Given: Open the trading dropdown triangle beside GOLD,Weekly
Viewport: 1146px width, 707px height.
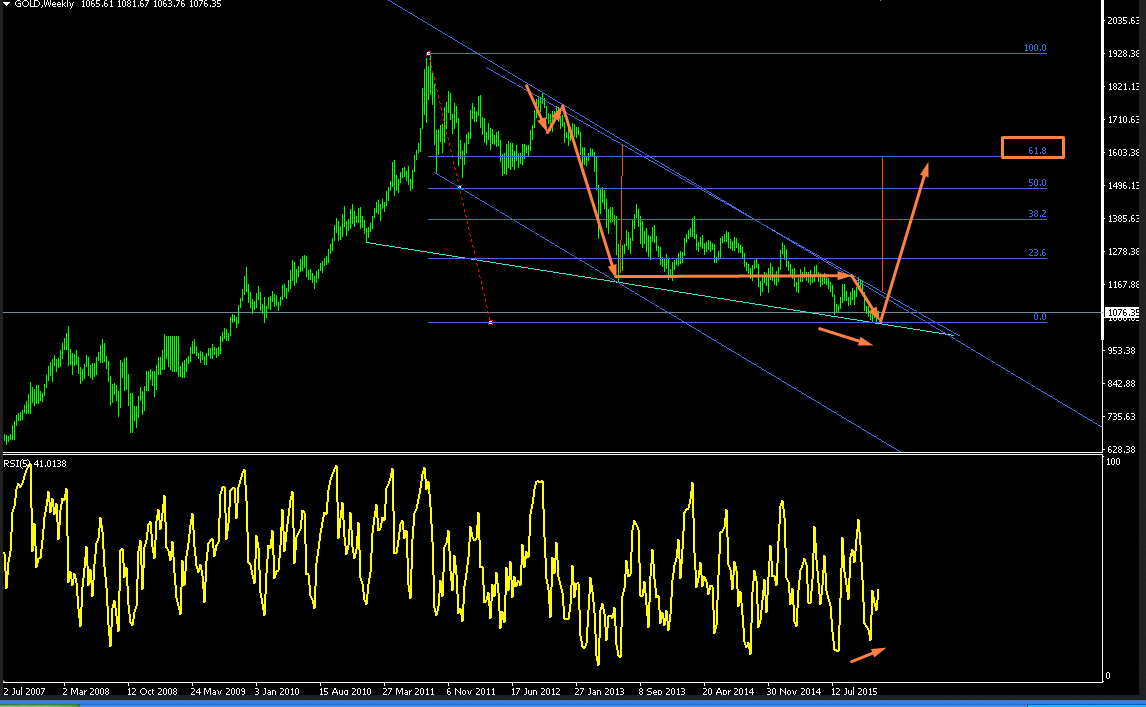Looking at the screenshot, I should point(7,4).
